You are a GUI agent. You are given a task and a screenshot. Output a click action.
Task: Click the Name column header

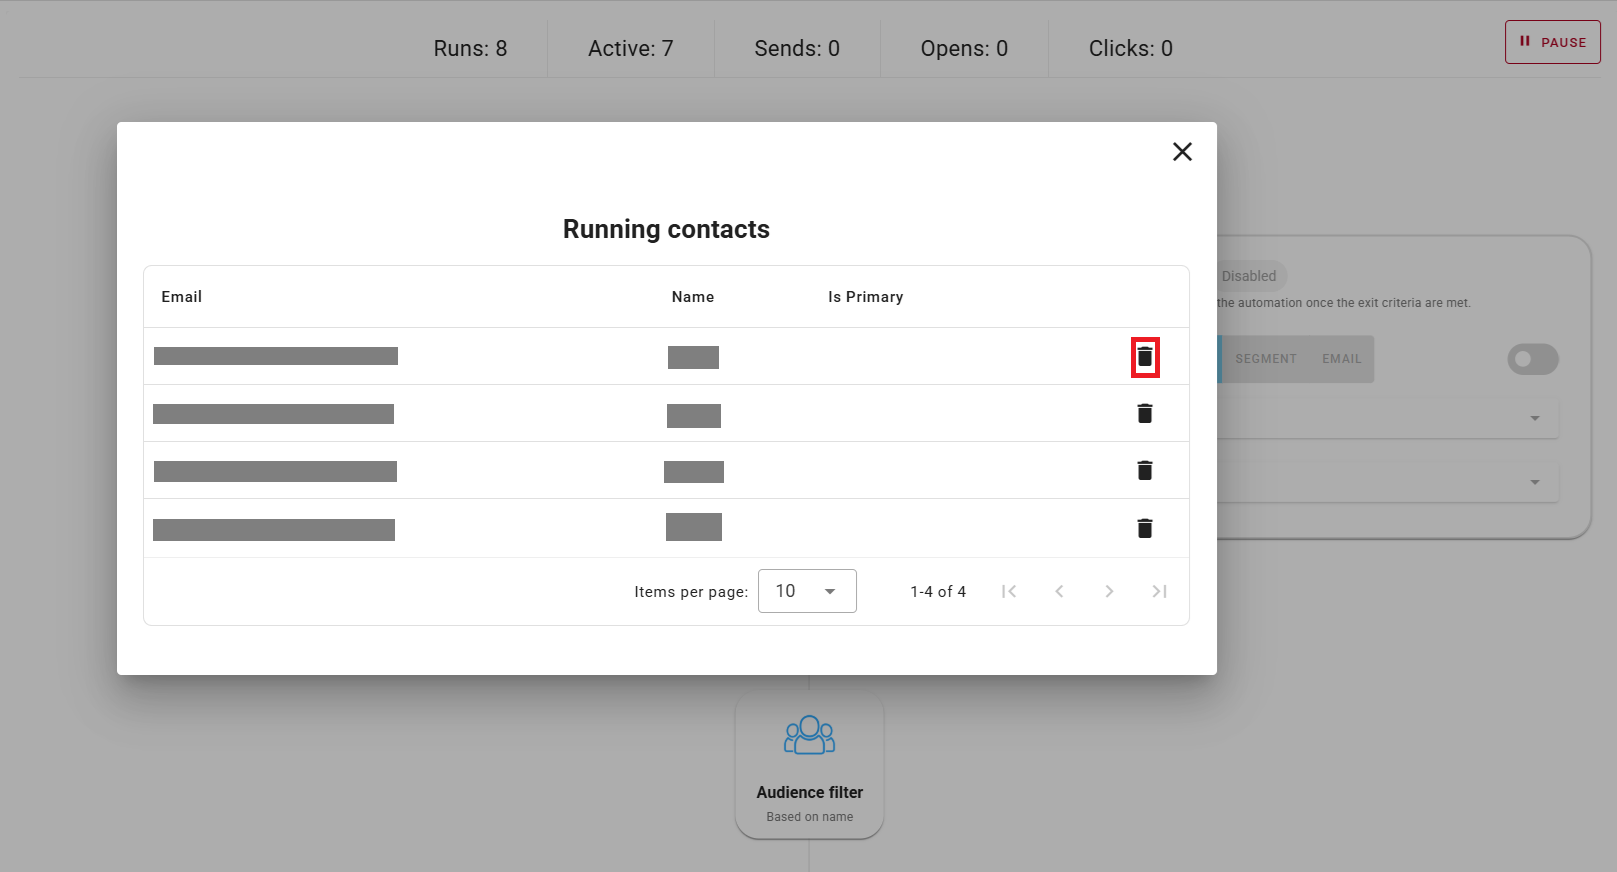692,297
